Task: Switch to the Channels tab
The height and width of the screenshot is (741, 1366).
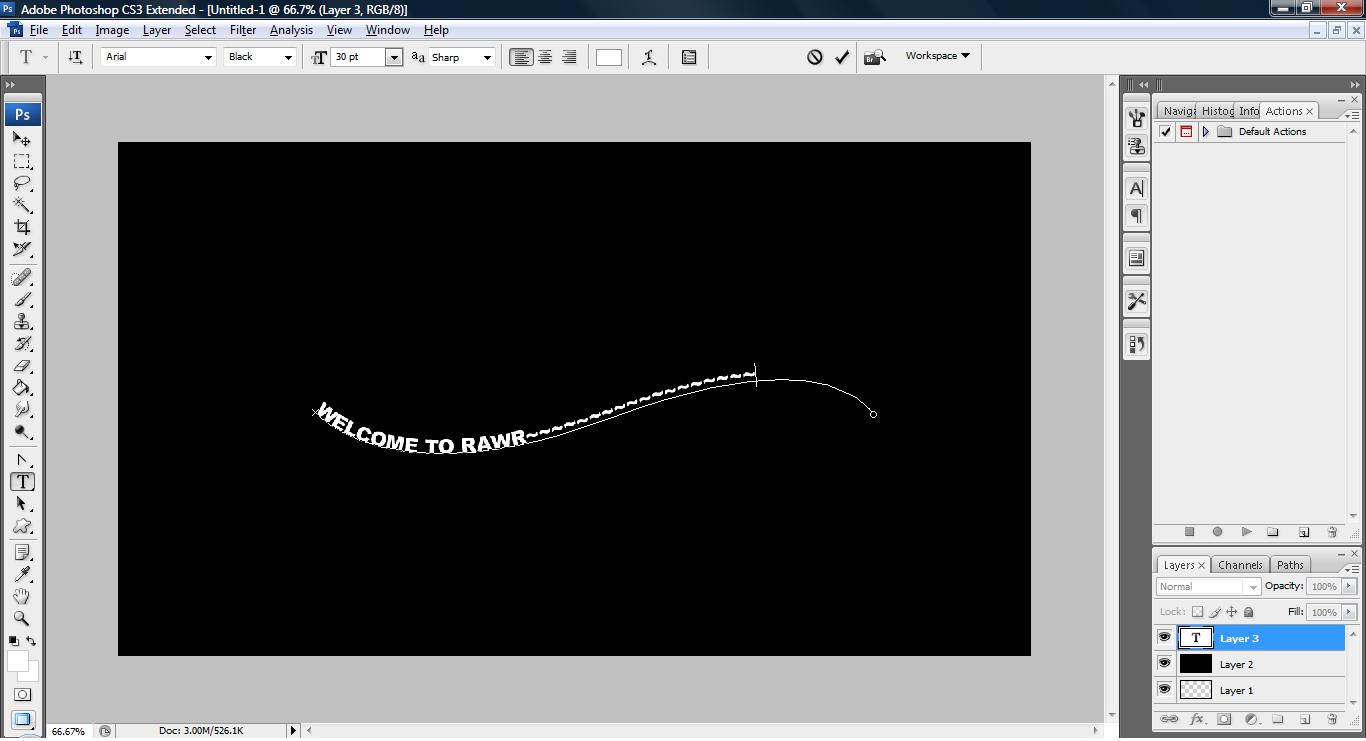Action: pyautogui.click(x=1240, y=565)
